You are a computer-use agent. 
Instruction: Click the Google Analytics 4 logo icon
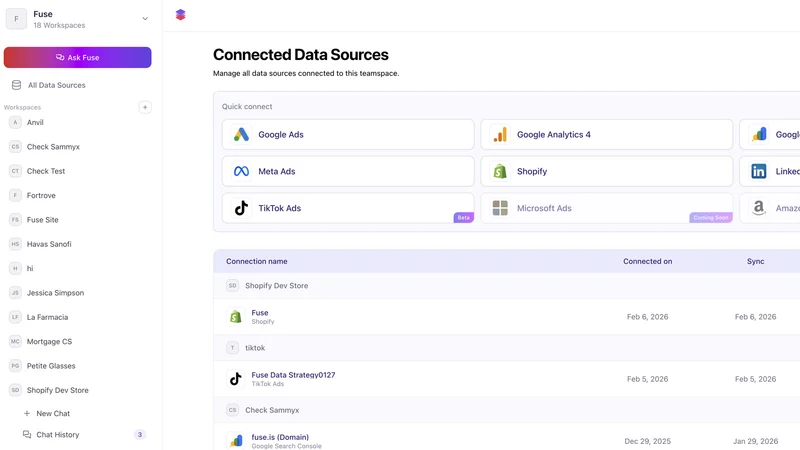click(500, 135)
